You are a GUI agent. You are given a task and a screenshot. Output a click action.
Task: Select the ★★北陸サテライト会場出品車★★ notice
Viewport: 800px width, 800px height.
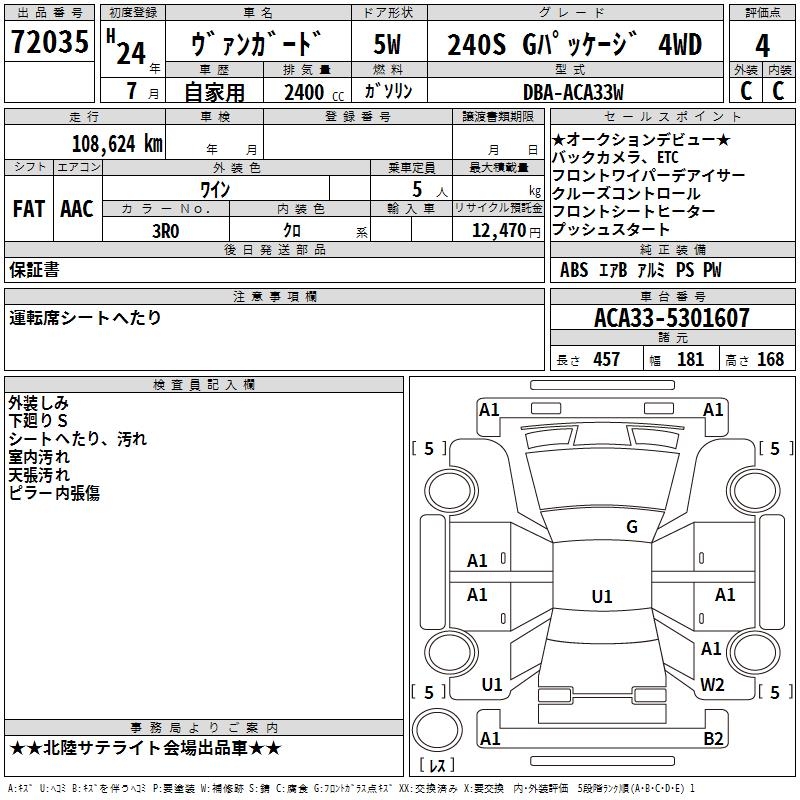145,748
